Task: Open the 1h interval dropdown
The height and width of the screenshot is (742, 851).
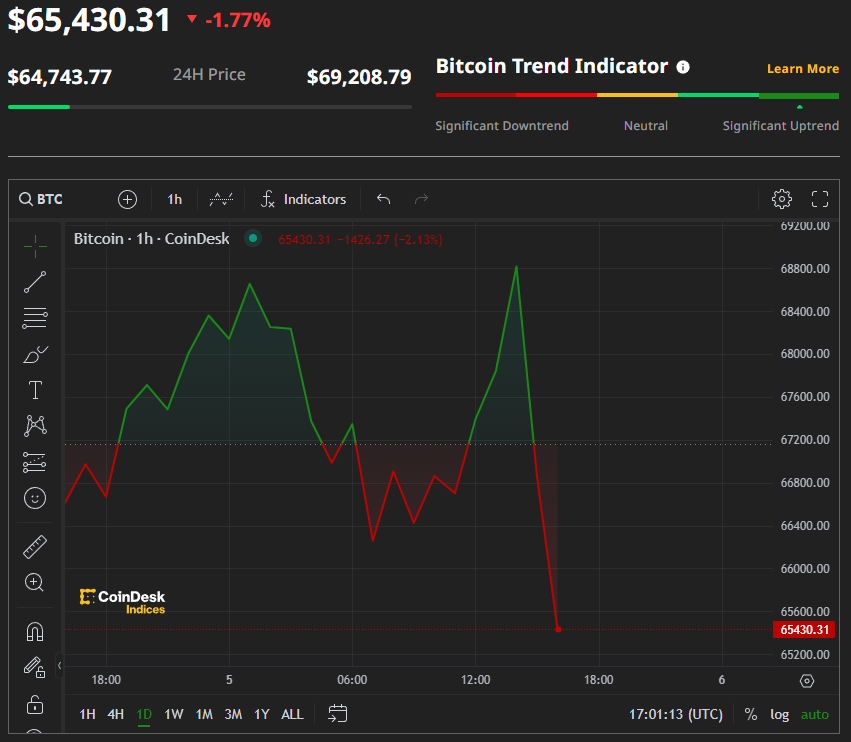Action: point(173,199)
